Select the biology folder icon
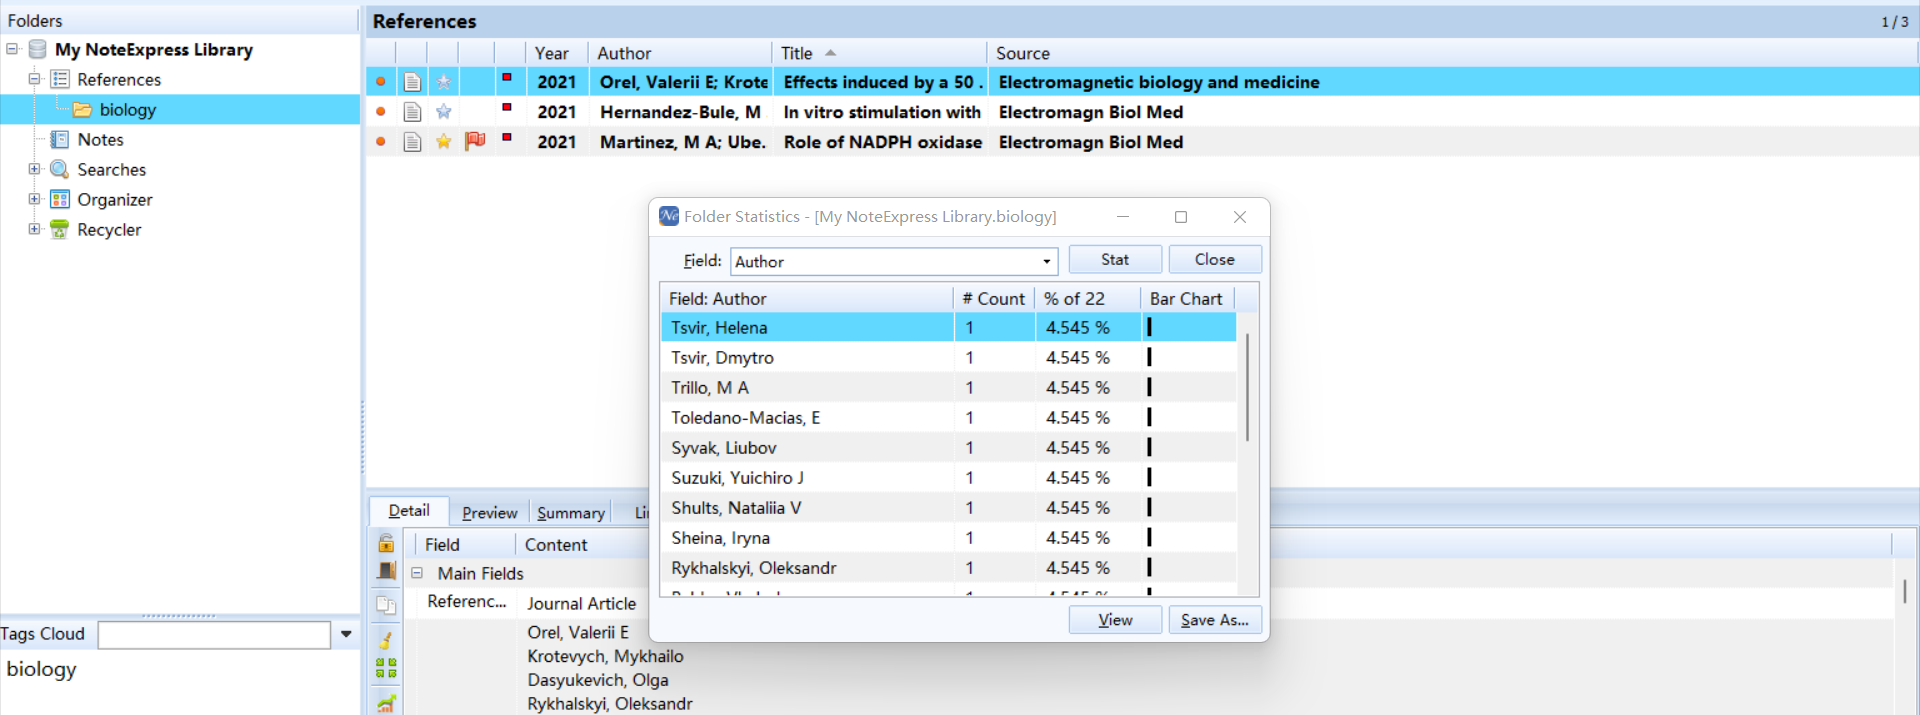Image resolution: width=1920 pixels, height=715 pixels. tap(82, 109)
